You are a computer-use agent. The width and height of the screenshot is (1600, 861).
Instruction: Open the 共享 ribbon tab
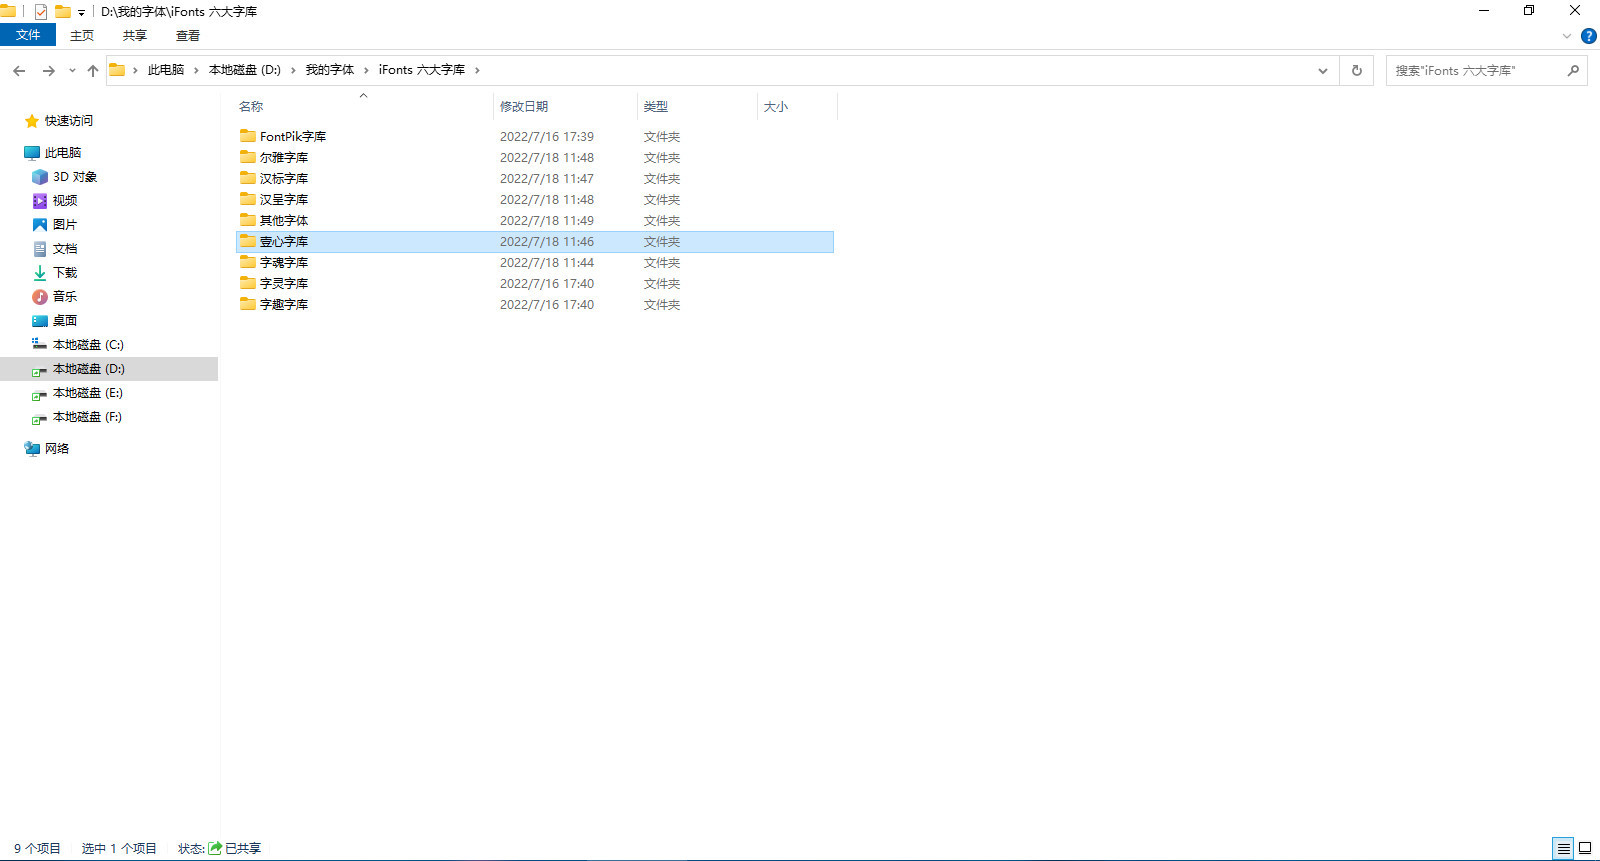(x=135, y=36)
